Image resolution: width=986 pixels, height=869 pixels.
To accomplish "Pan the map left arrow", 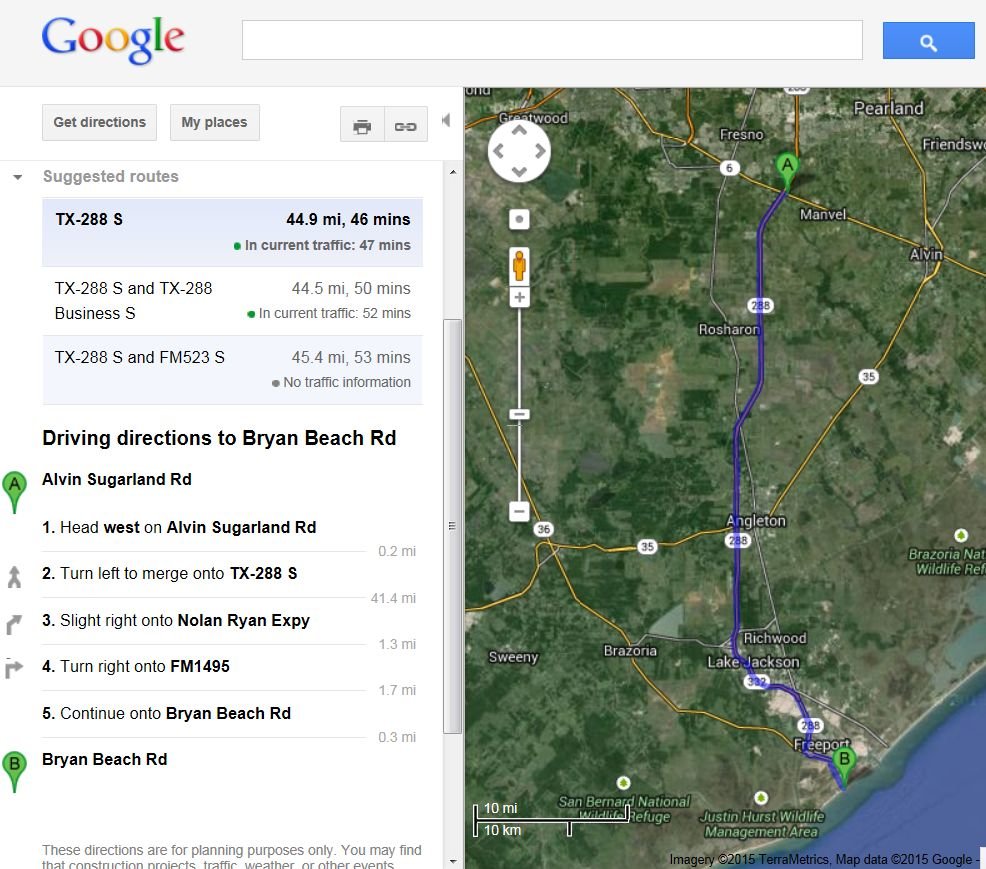I will (x=499, y=151).
